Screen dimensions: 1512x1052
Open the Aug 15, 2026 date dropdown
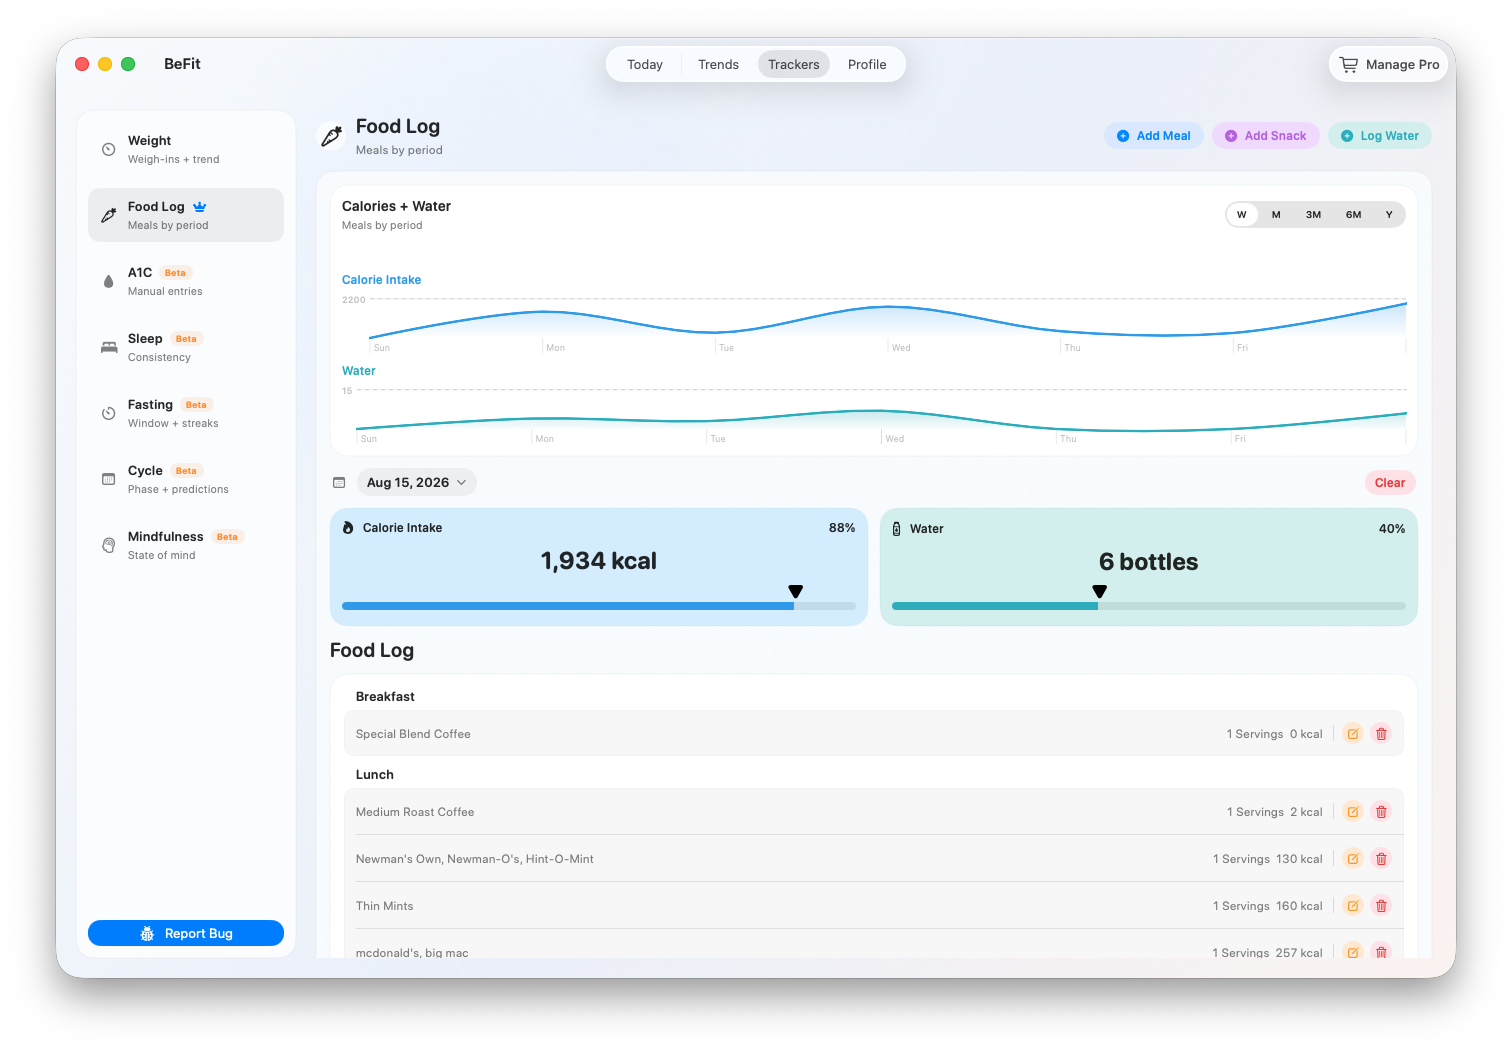pos(417,483)
